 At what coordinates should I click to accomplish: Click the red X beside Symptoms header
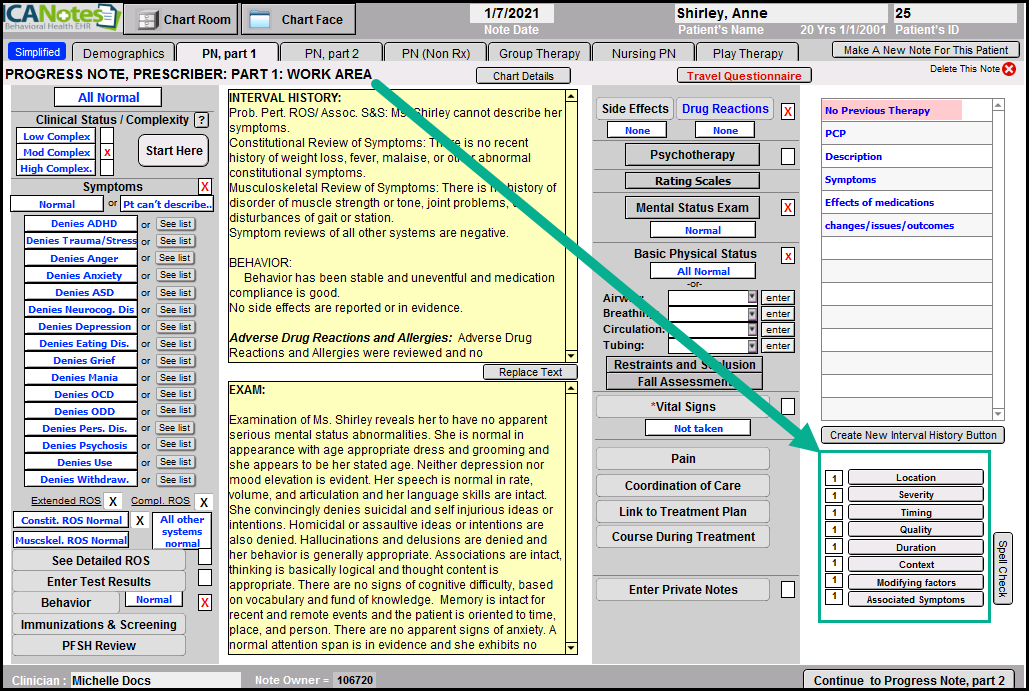point(205,187)
